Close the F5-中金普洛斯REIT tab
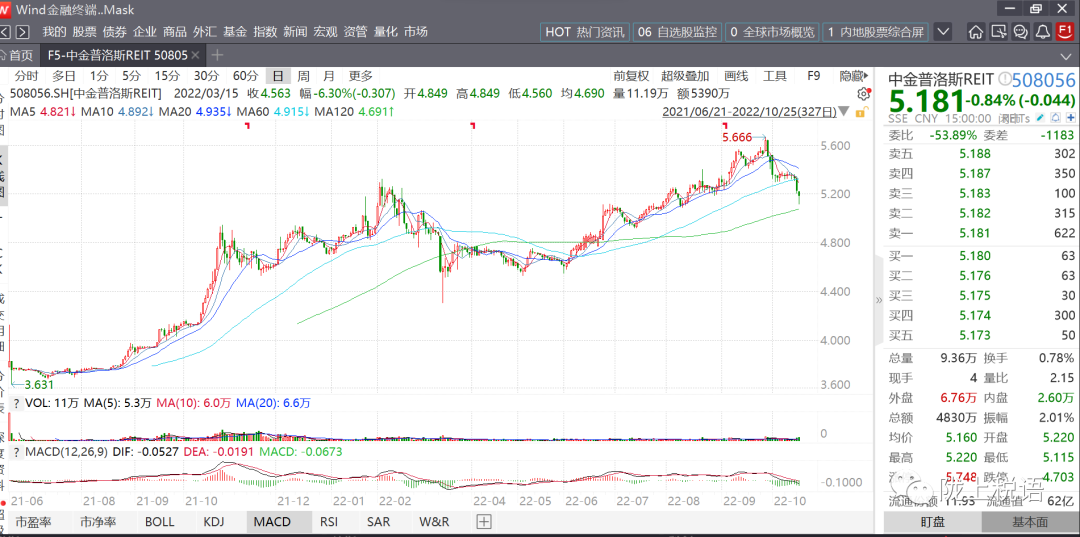 196,55
